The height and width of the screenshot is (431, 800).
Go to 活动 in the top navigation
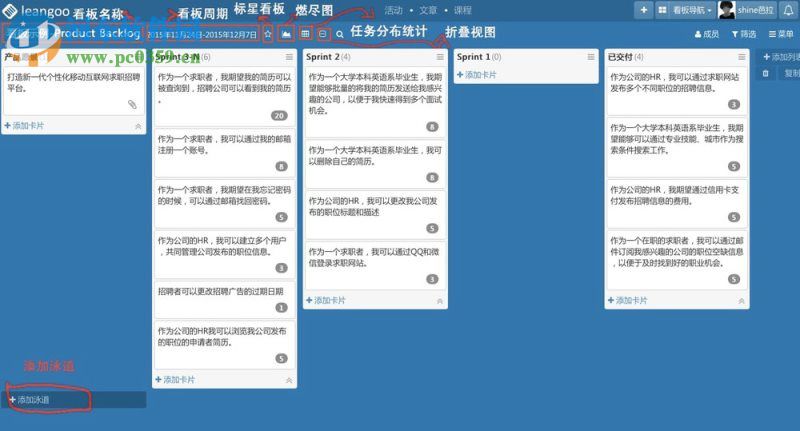[x=393, y=10]
